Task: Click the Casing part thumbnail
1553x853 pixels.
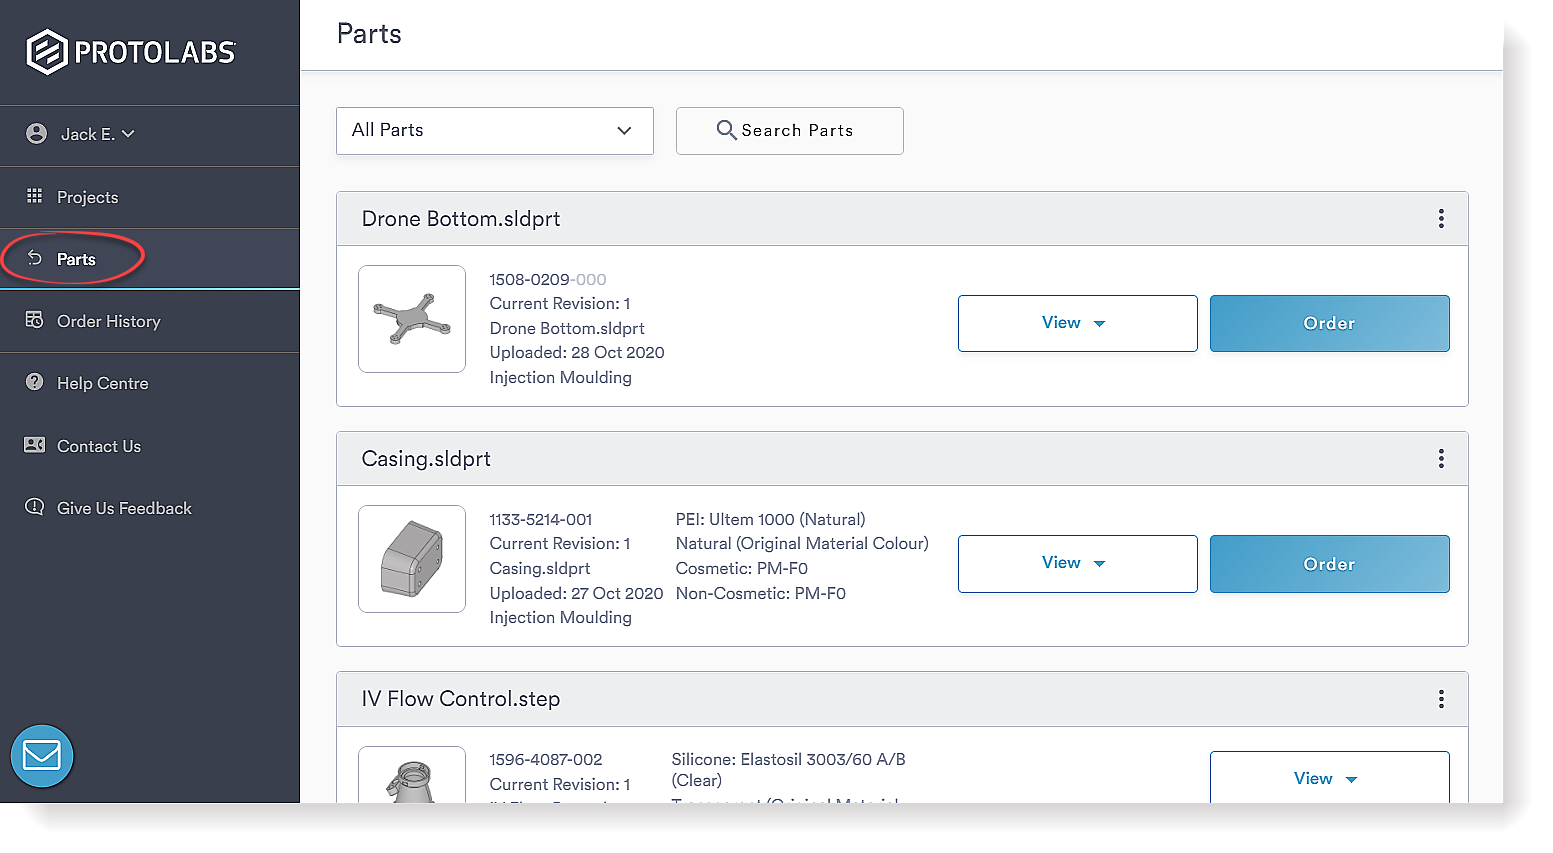Action: coord(412,559)
